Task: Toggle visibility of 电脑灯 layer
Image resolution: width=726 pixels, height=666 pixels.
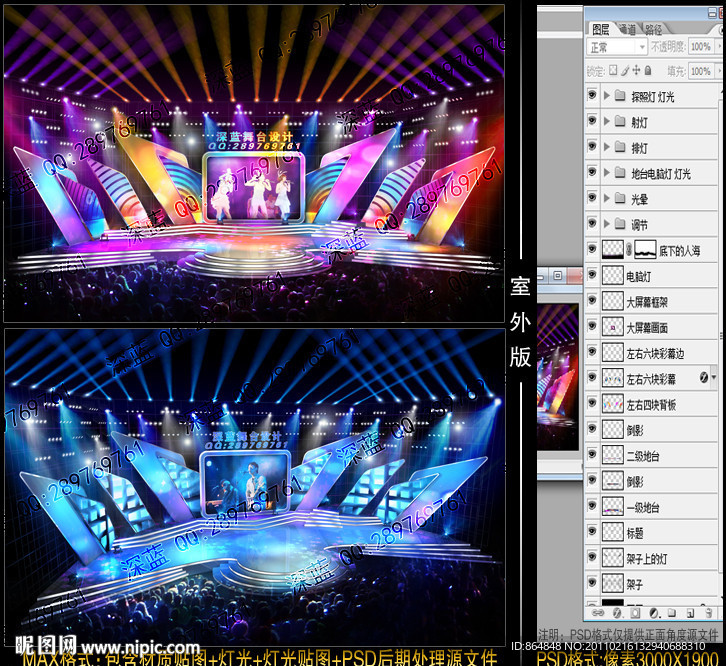Action: (x=593, y=276)
